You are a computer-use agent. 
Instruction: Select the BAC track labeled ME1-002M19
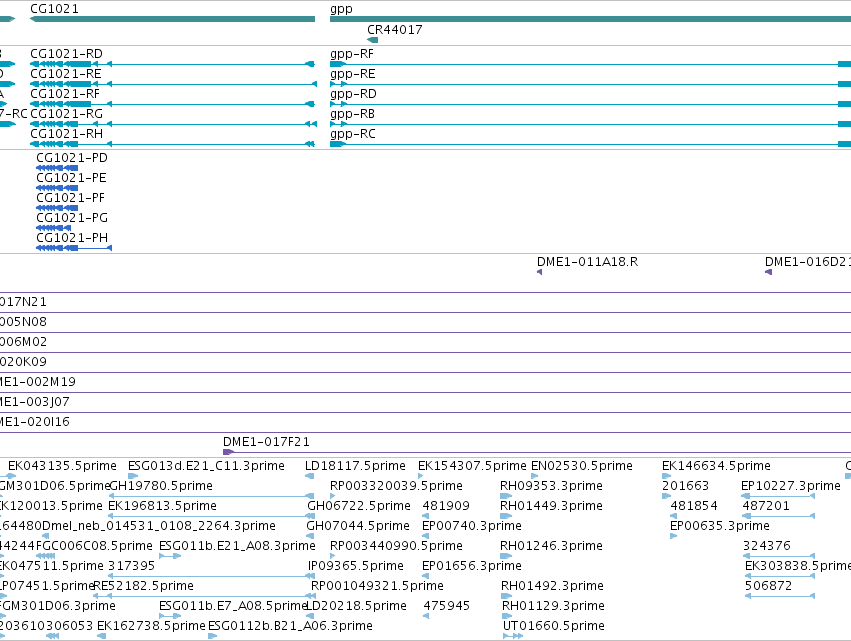(x=37, y=383)
